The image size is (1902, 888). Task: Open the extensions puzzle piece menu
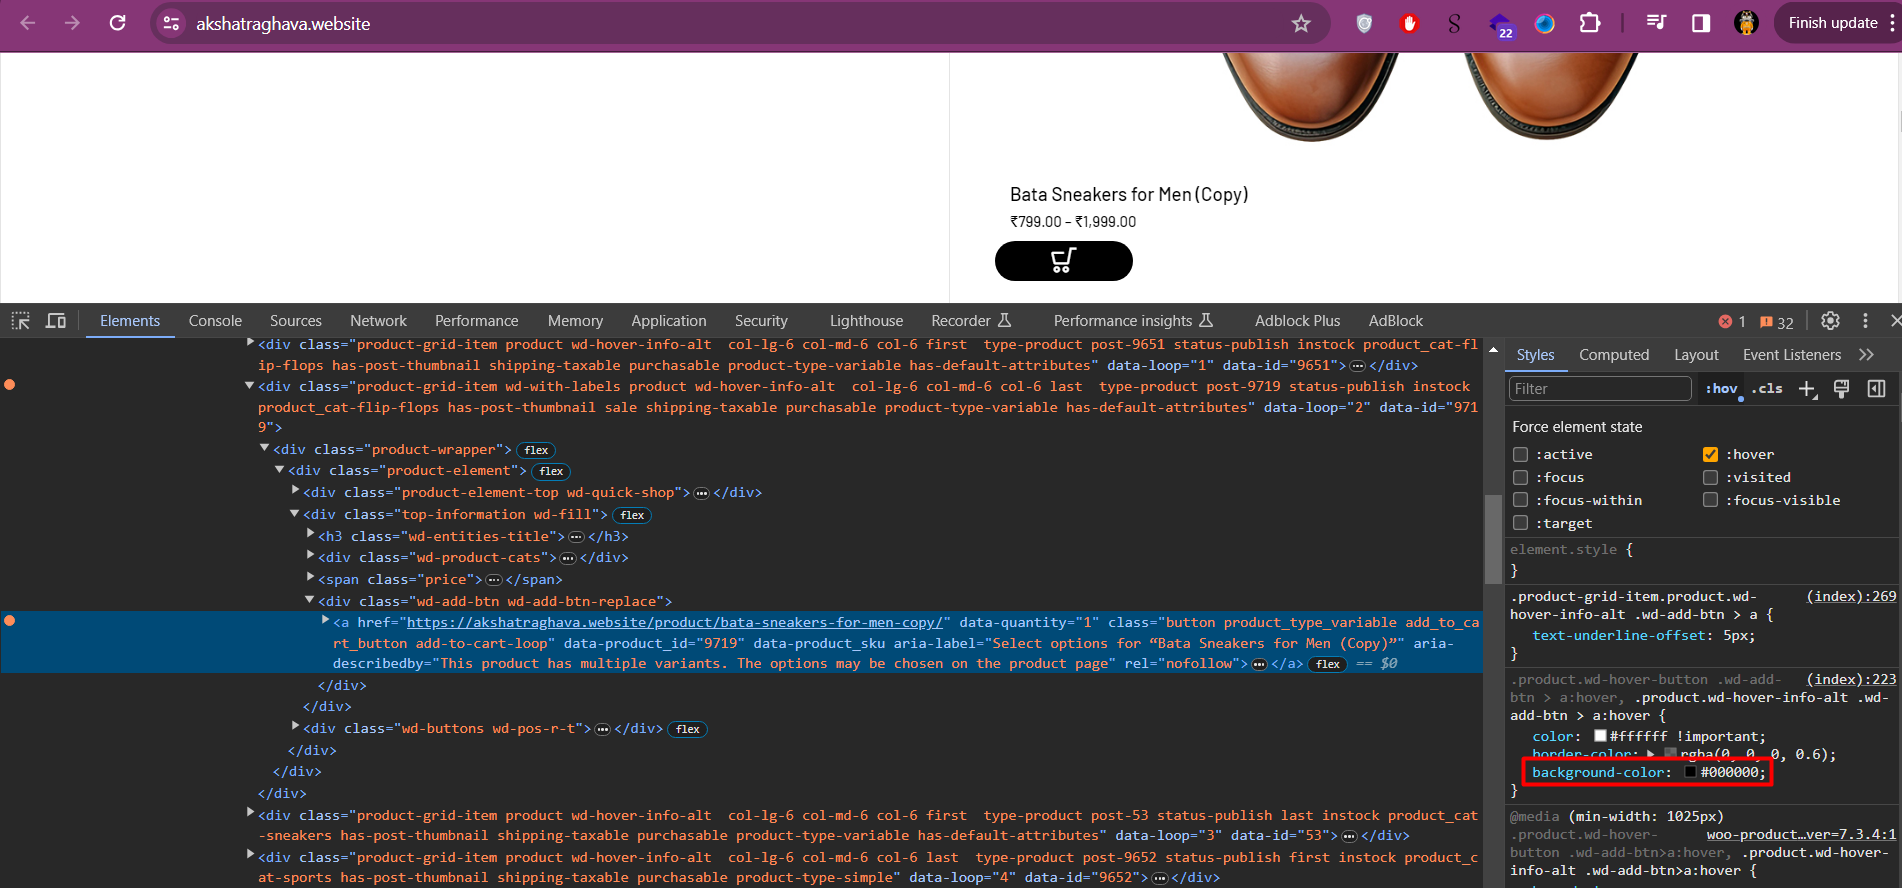(x=1590, y=23)
